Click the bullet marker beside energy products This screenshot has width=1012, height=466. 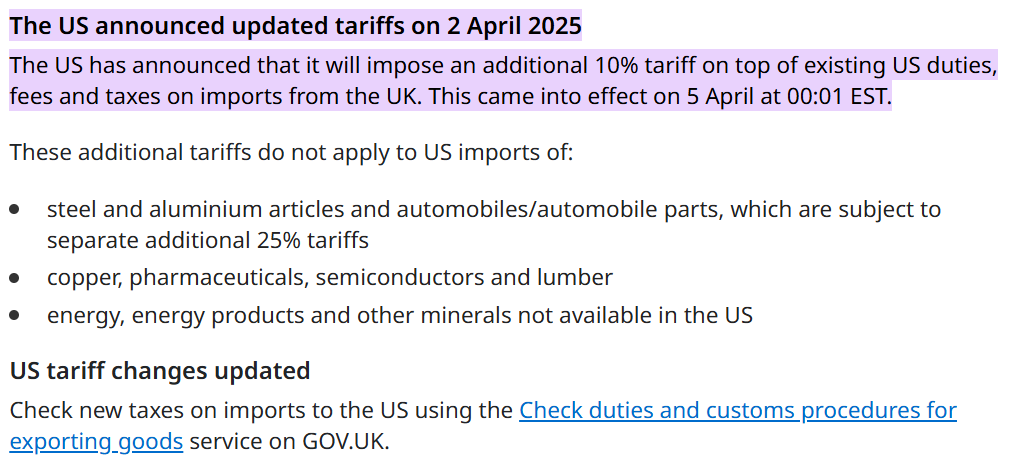[15, 315]
